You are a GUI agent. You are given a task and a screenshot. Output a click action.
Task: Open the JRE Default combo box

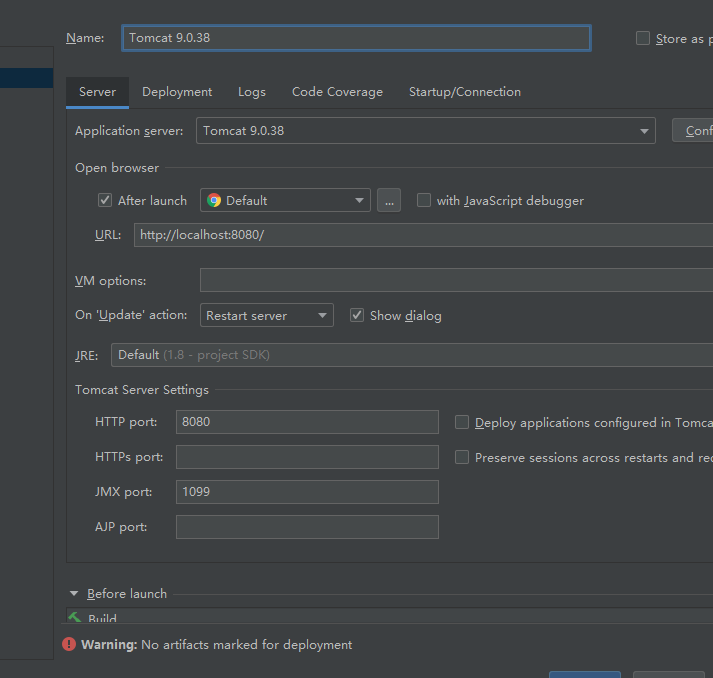point(412,355)
